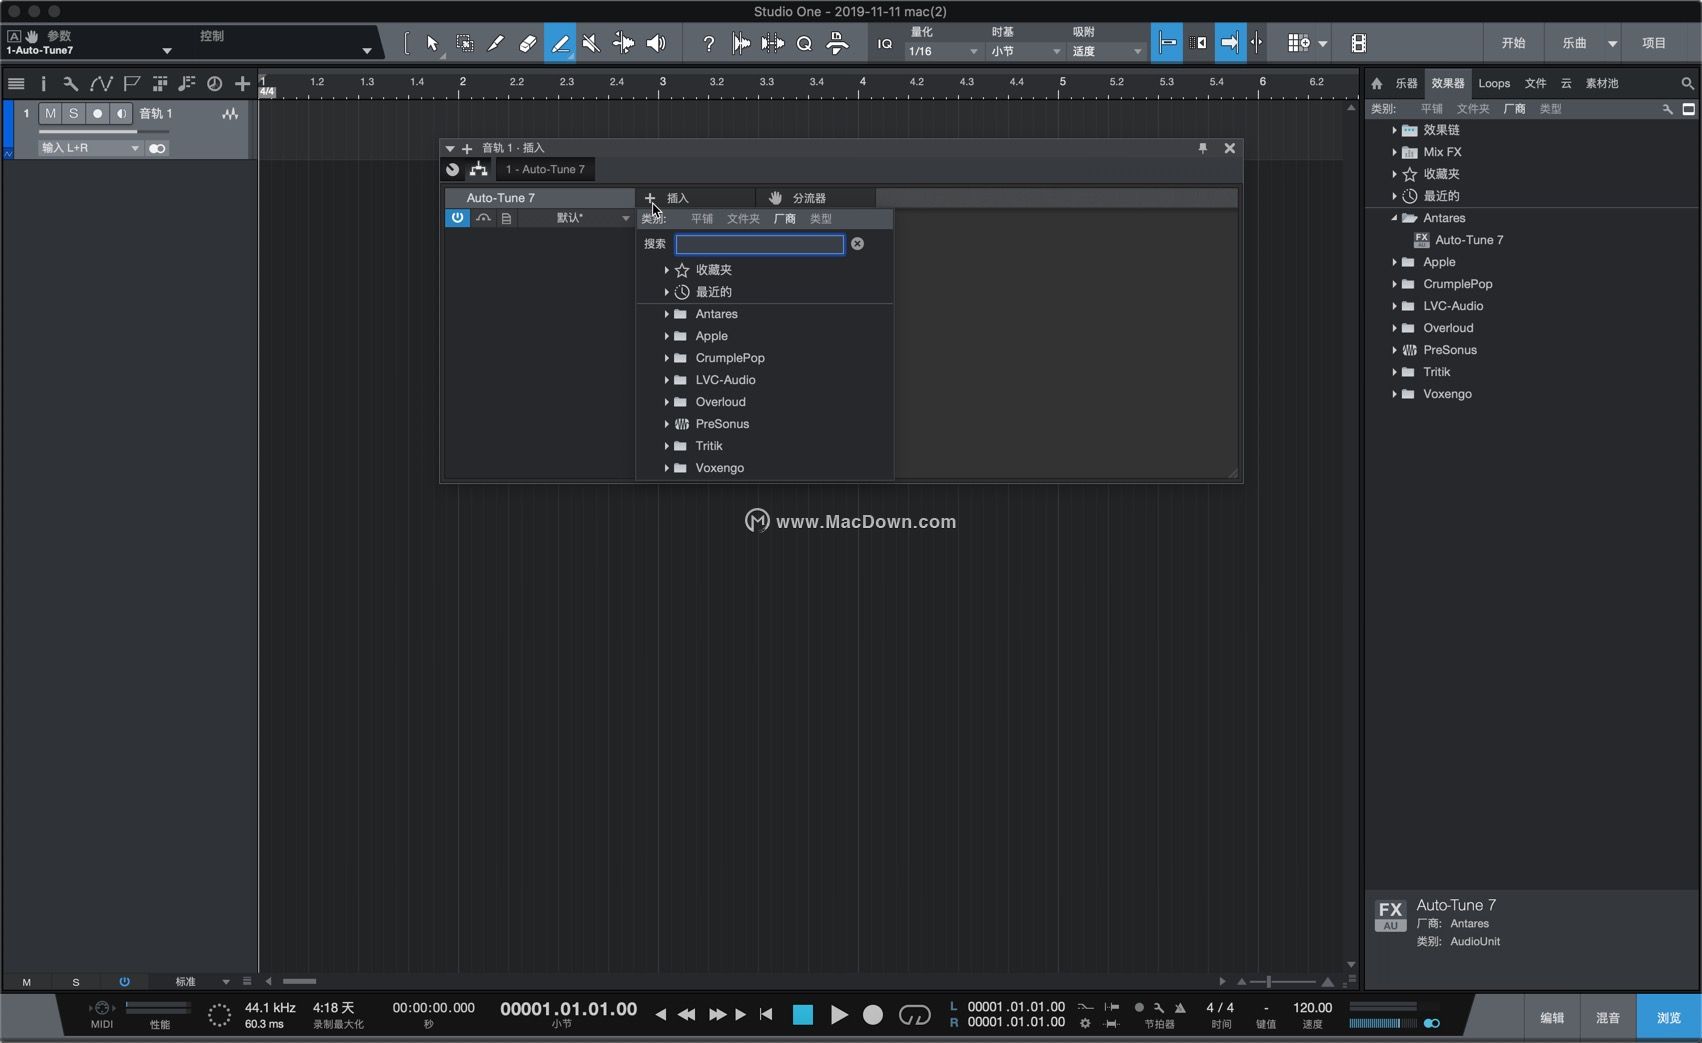1702x1043 pixels.
Task: Select Auto-Tune 7 in browser tree
Action: (1468, 240)
